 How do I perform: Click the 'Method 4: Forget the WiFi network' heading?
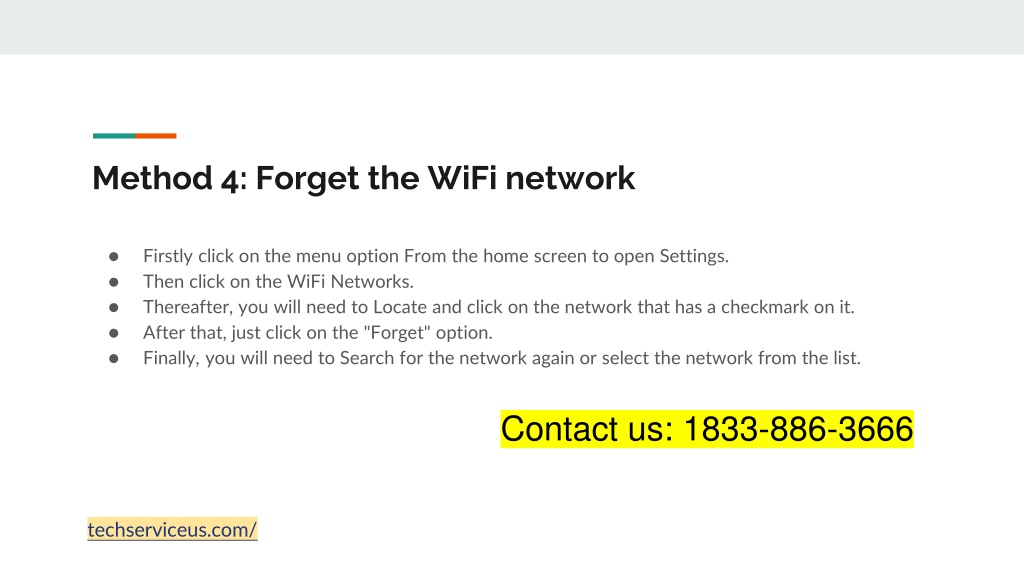coord(364,178)
